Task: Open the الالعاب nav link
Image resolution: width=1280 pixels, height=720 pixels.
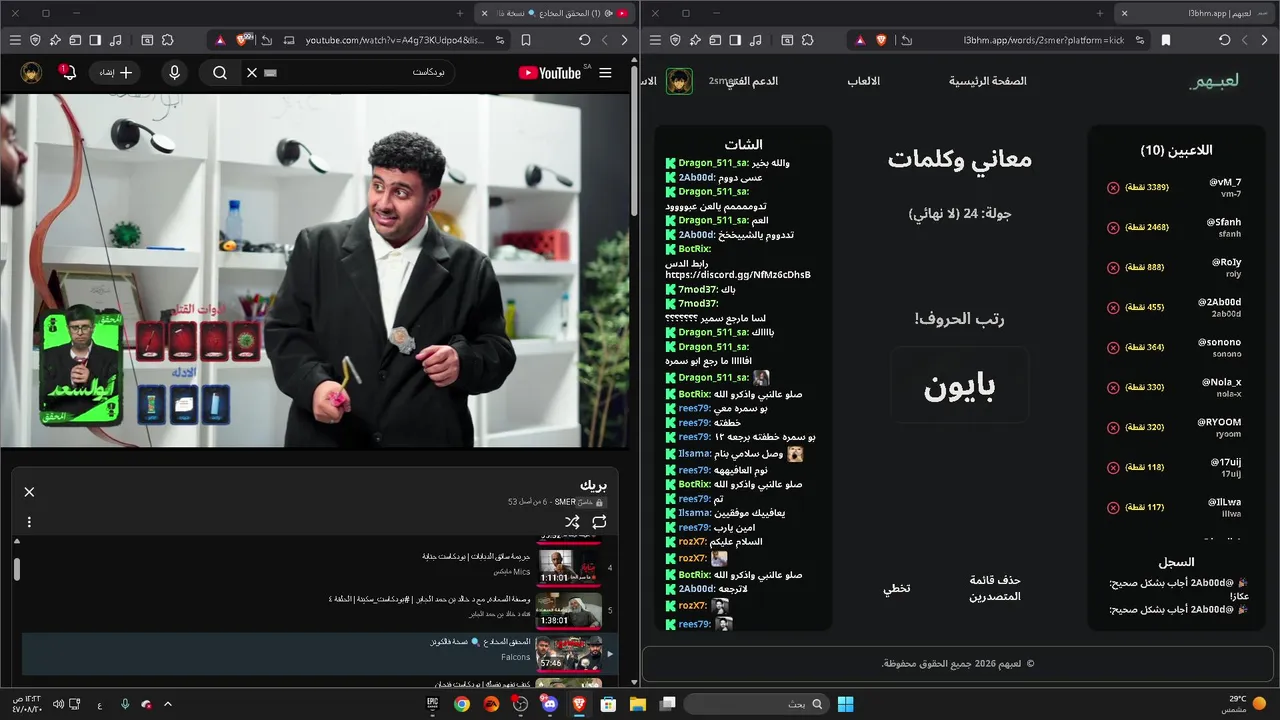Action: point(864,81)
